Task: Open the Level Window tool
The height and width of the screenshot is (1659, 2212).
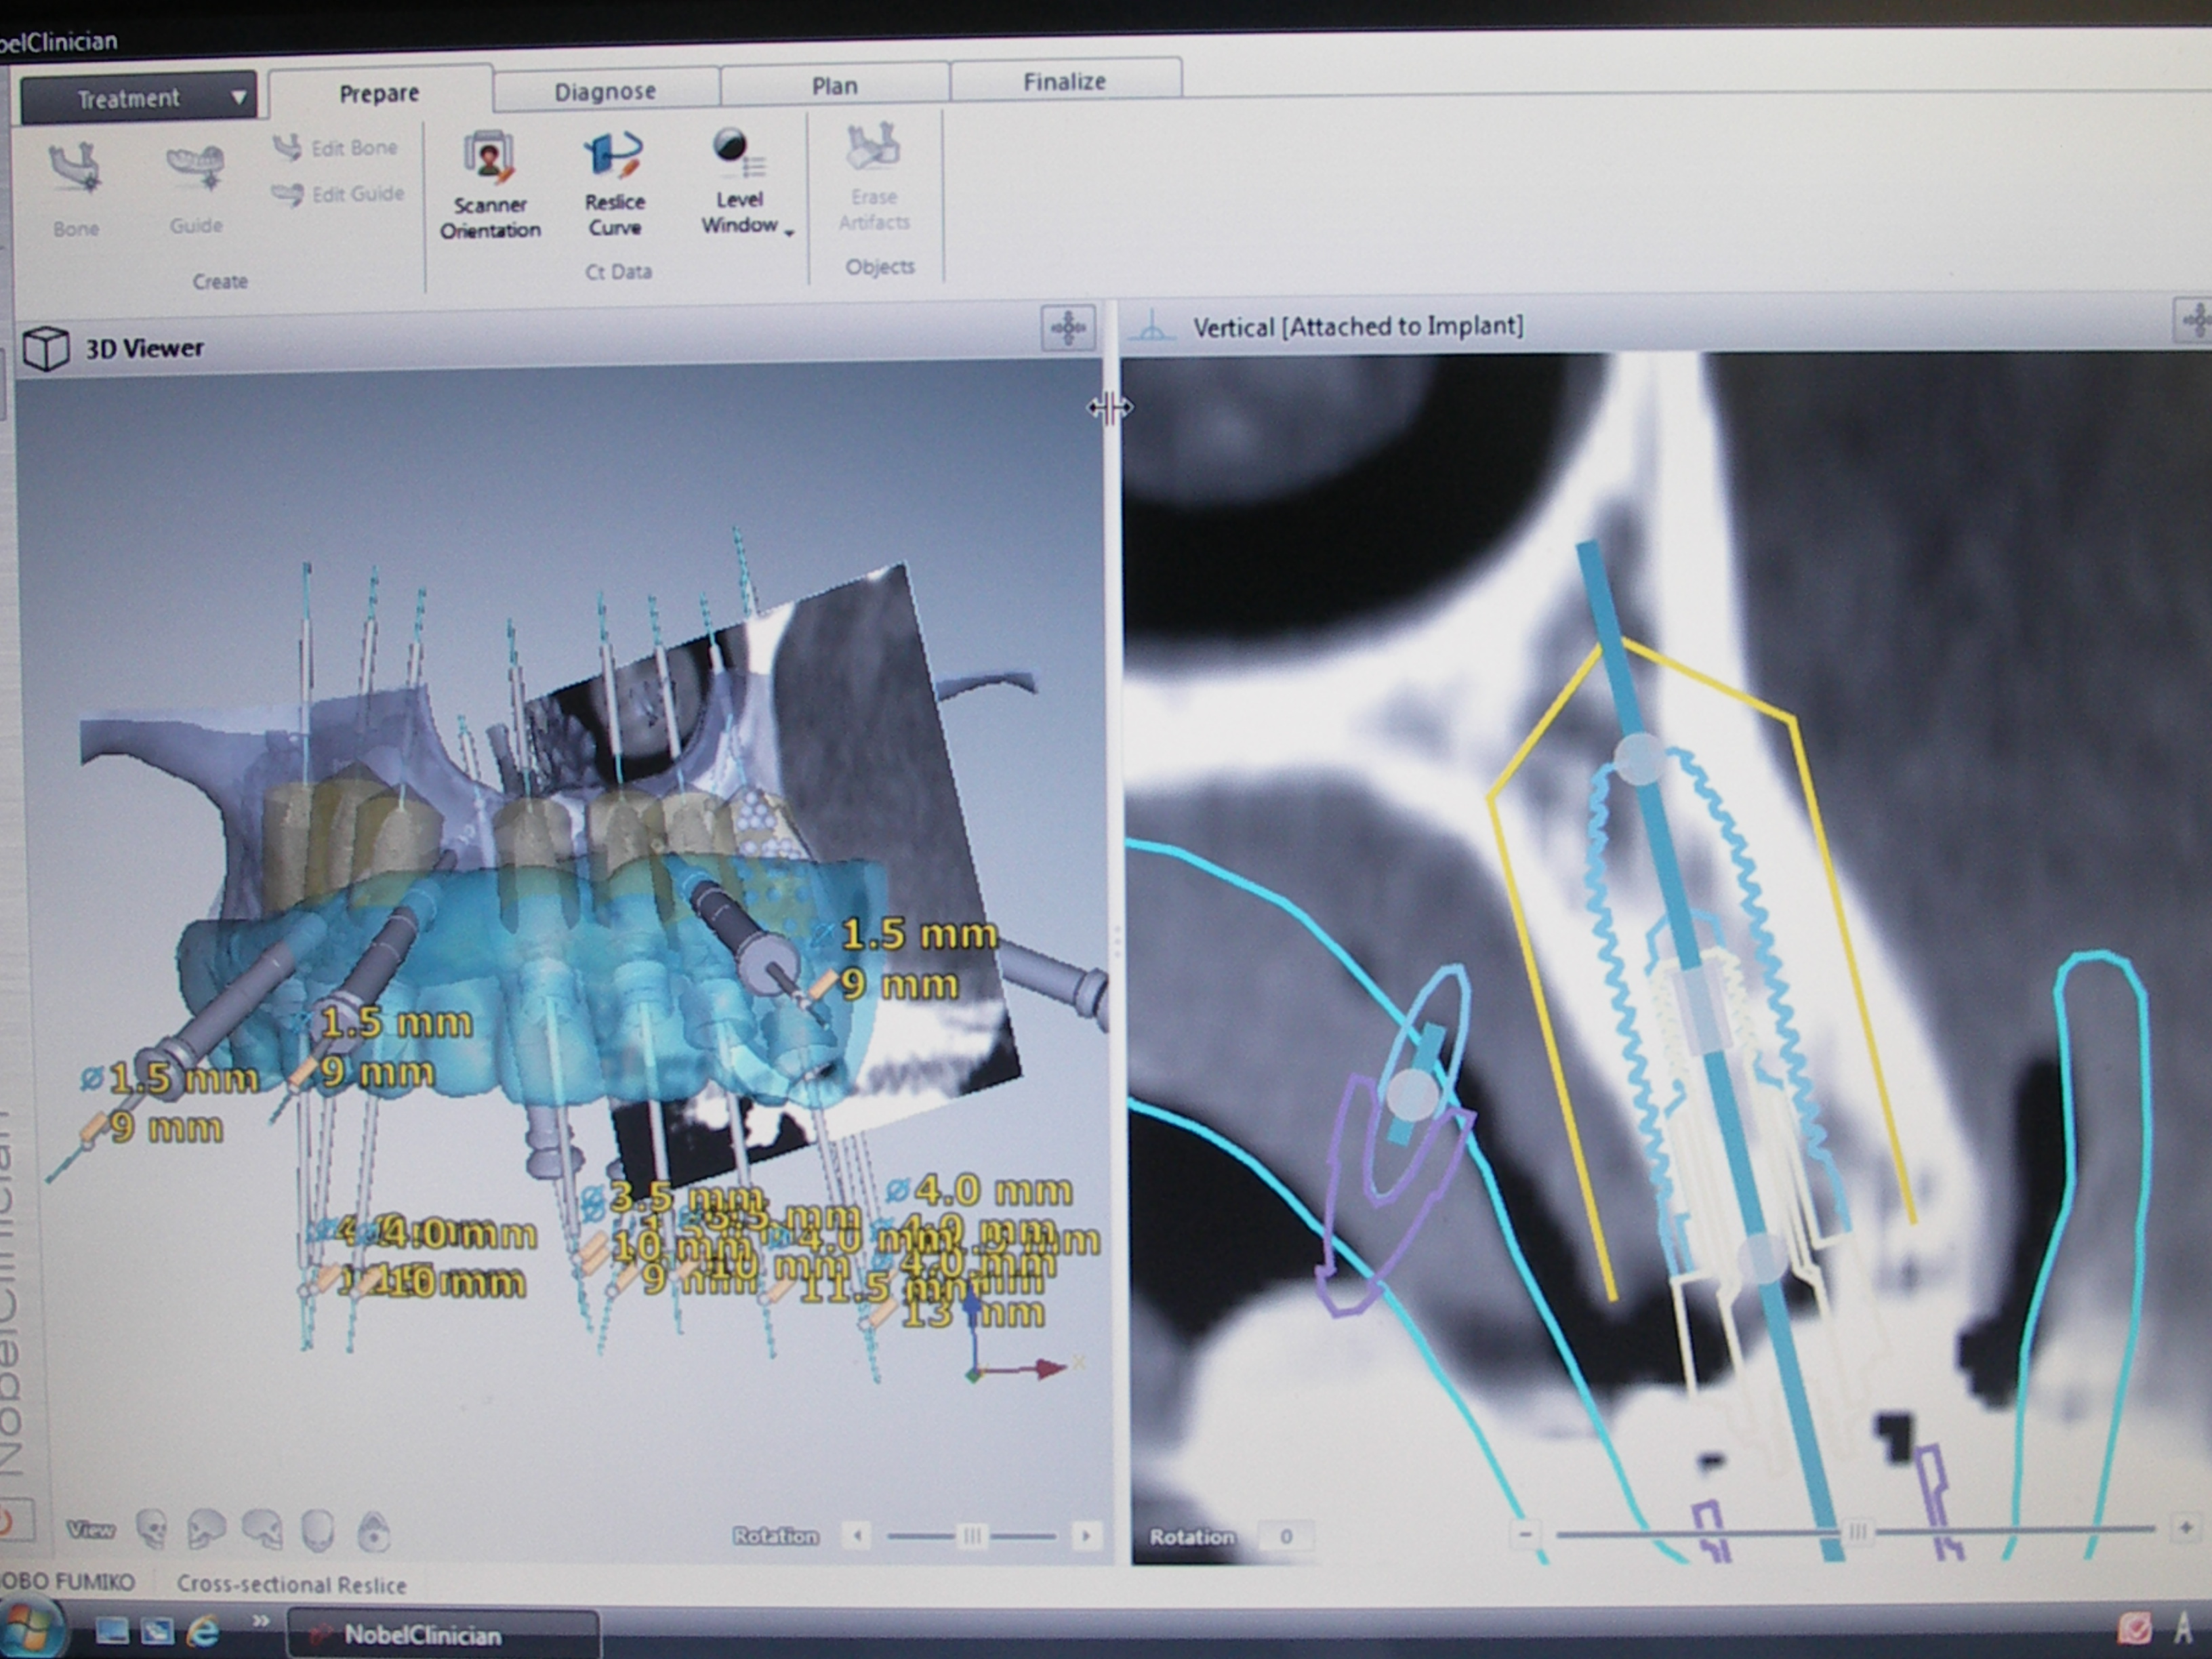Action: click(x=739, y=182)
